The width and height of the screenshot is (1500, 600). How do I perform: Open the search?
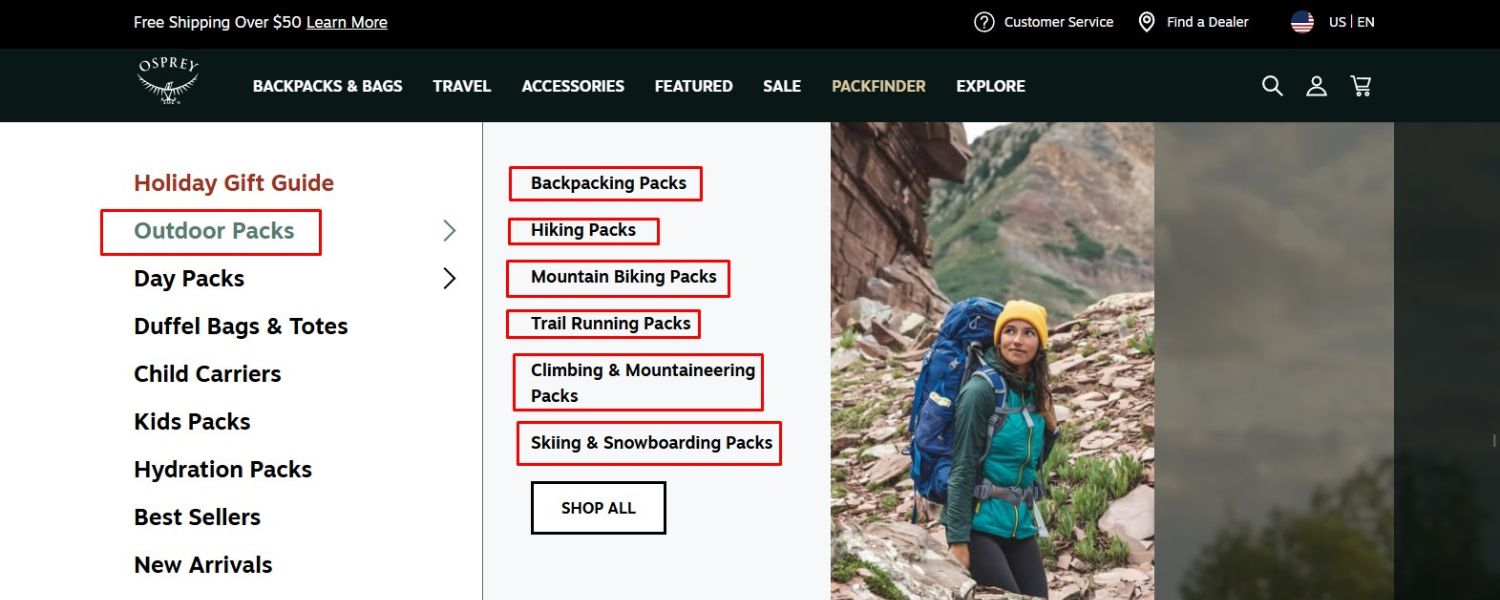[1271, 86]
